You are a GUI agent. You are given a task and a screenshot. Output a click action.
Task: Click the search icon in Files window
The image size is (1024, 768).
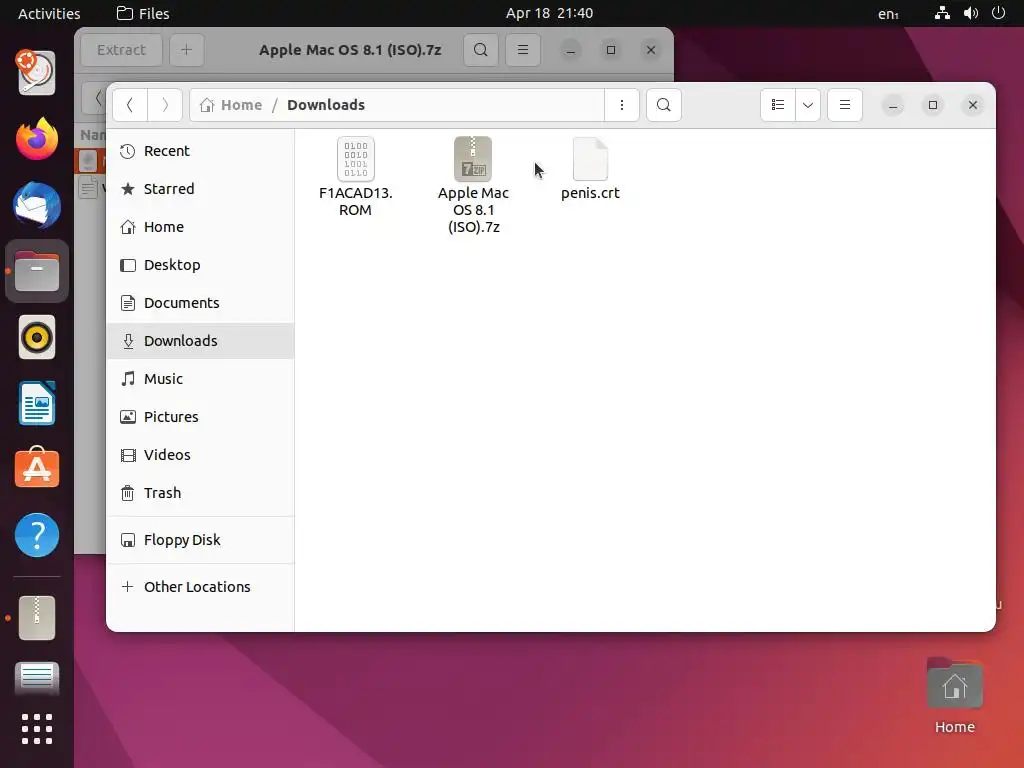(664, 105)
